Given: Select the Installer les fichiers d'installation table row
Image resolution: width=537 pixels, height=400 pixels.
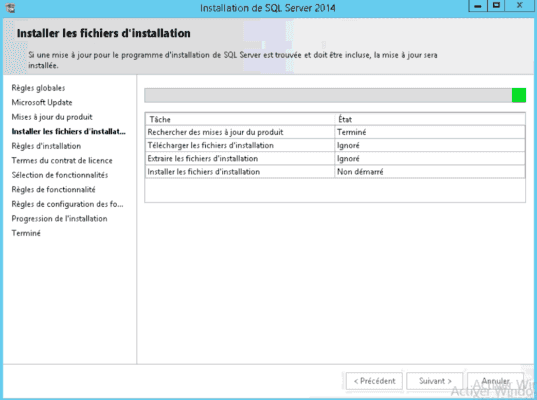Looking at the screenshot, I should [x=335, y=172].
